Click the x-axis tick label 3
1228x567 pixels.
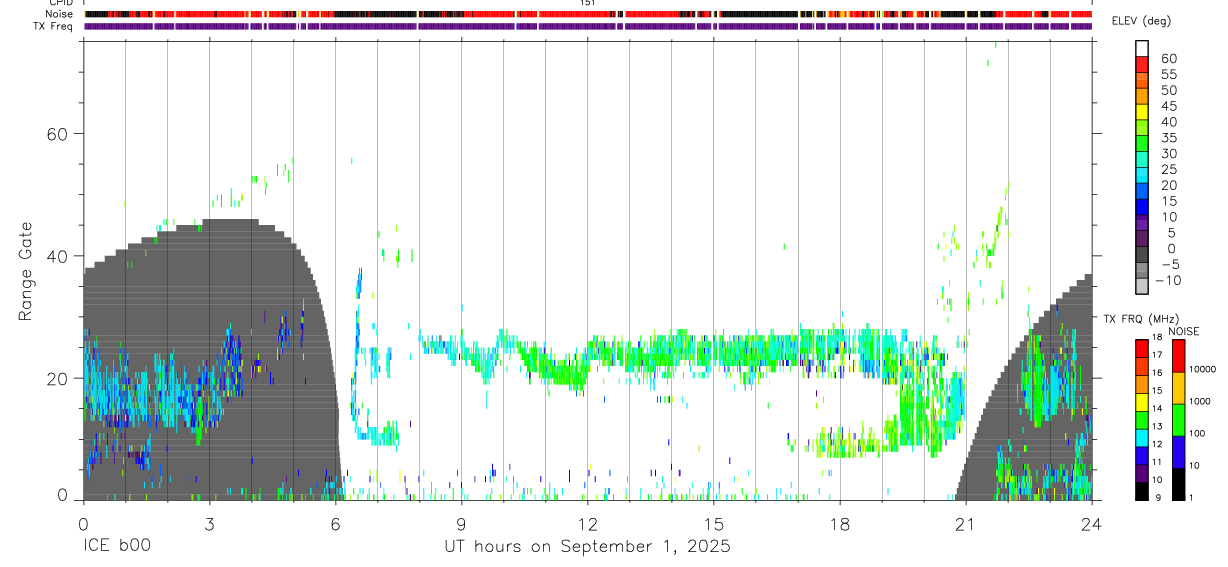(209, 522)
